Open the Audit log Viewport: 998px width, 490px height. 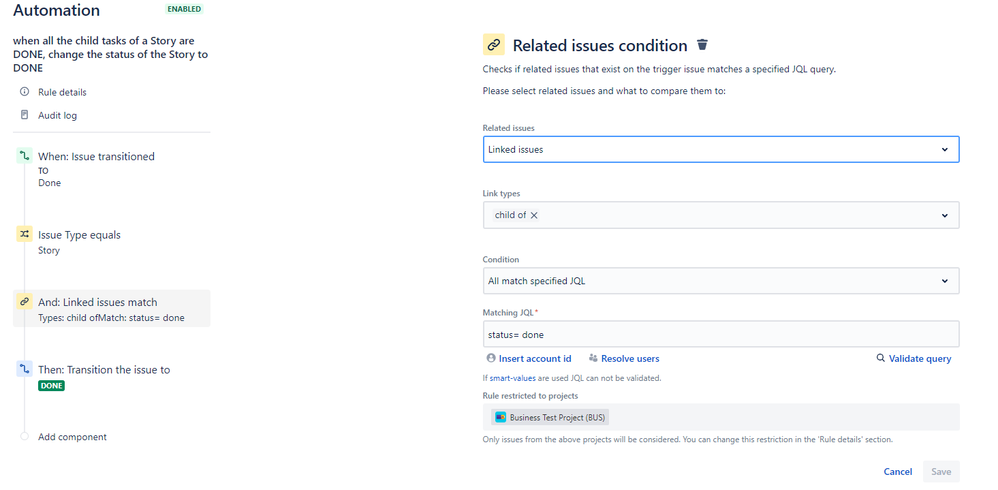point(57,115)
